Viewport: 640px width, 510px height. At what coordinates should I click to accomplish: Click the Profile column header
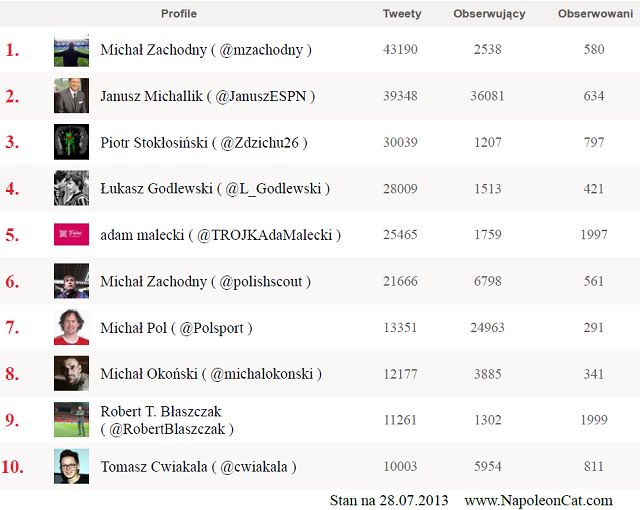click(x=179, y=14)
